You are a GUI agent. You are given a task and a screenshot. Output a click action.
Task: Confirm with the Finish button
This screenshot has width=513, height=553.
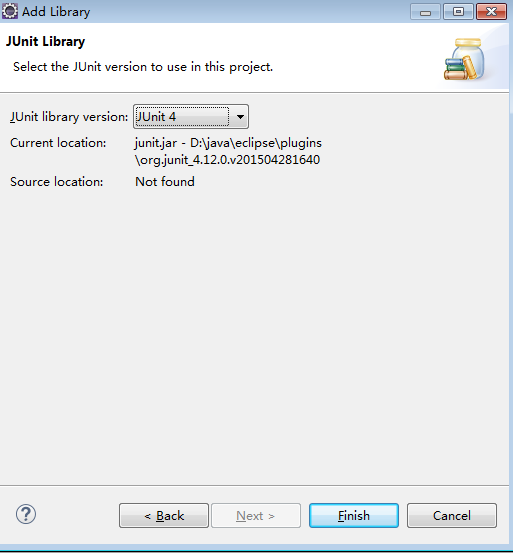[x=354, y=516]
